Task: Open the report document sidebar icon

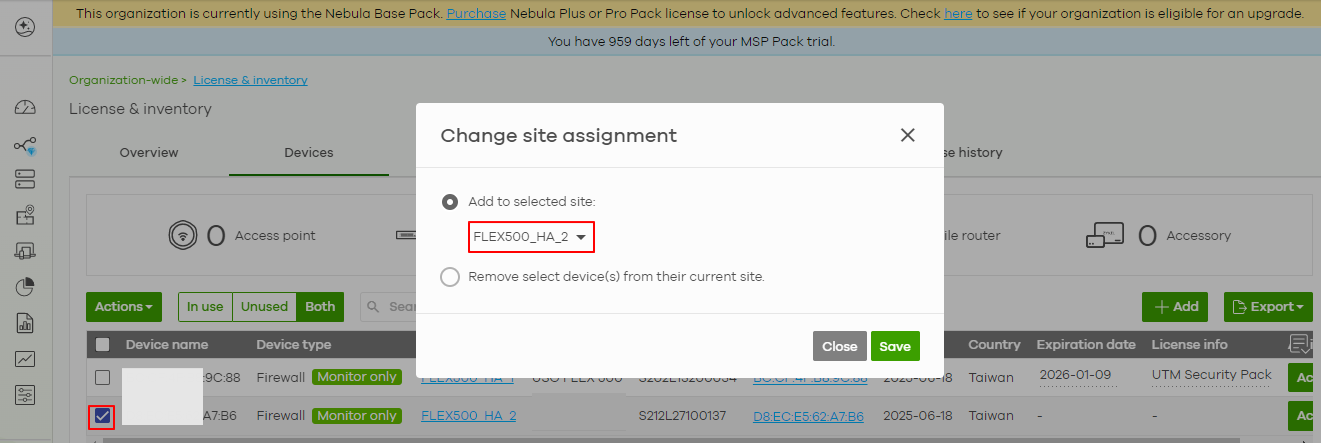Action: tap(25, 323)
